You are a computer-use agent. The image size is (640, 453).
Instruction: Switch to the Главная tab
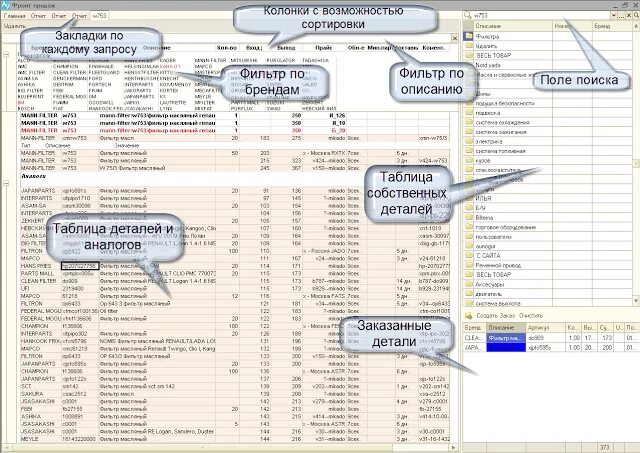pyautogui.click(x=15, y=16)
